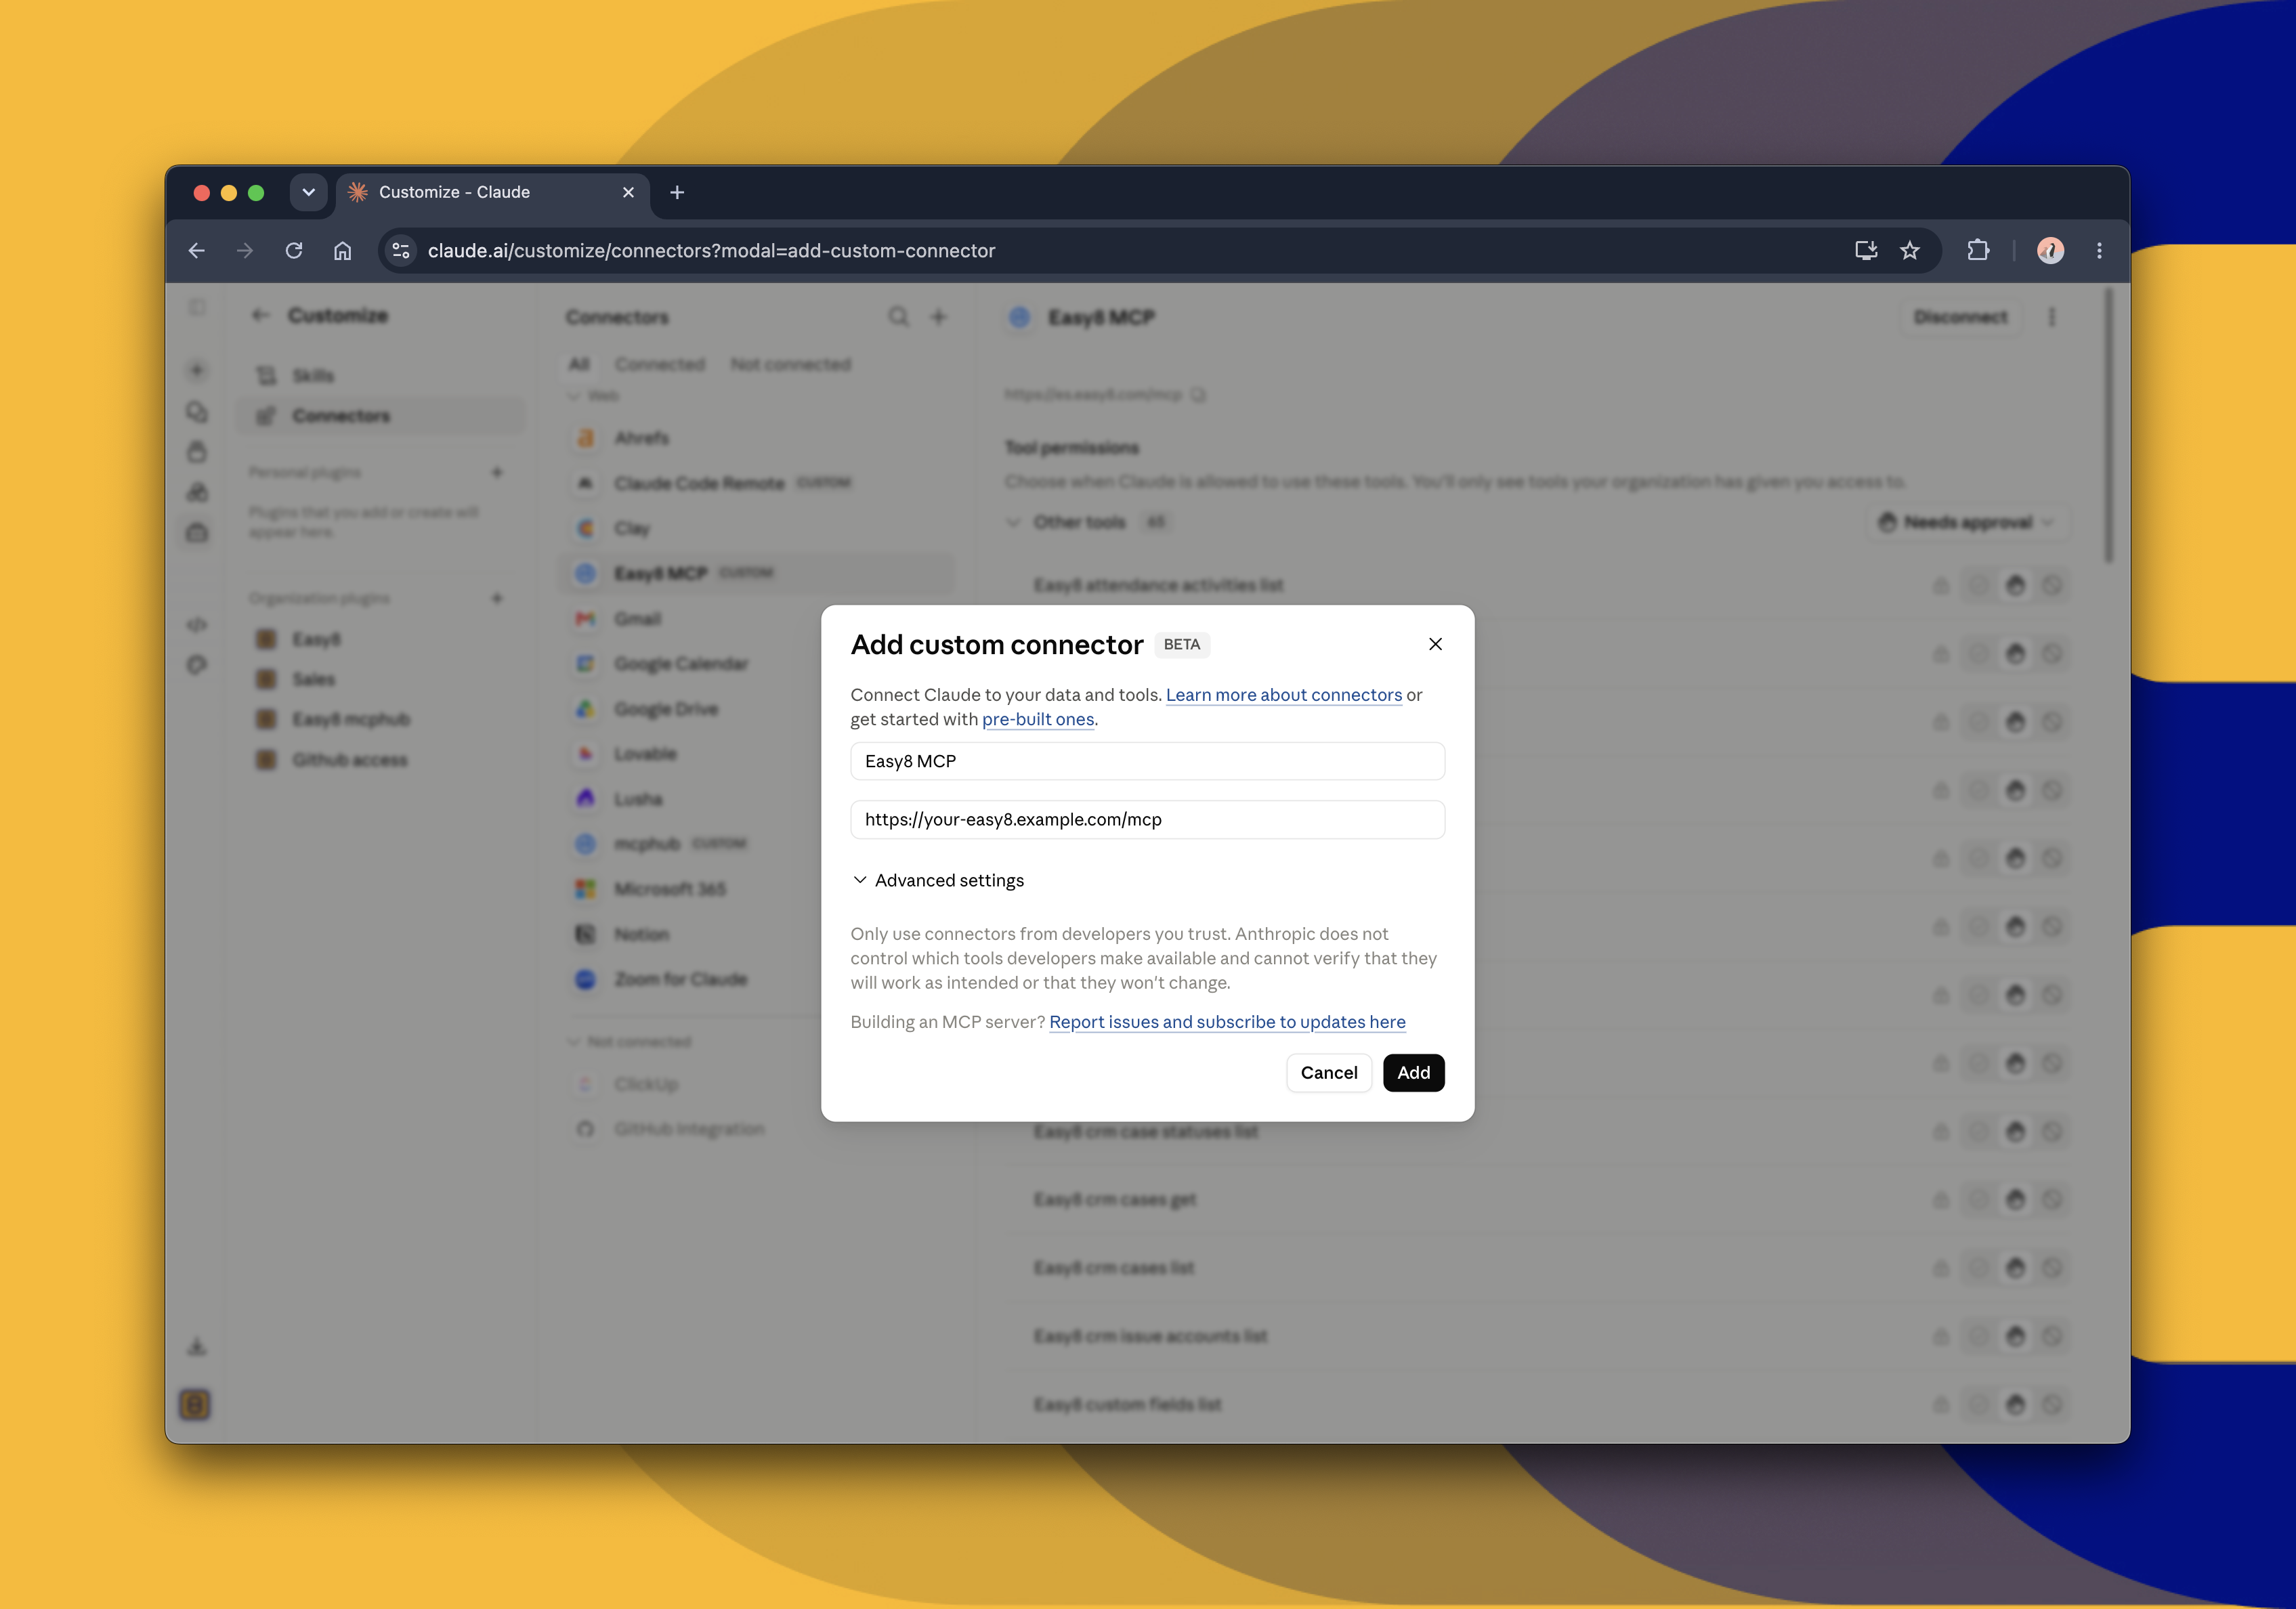The image size is (2296, 1609).
Task: Add an organization plugin with plus
Action: point(497,598)
